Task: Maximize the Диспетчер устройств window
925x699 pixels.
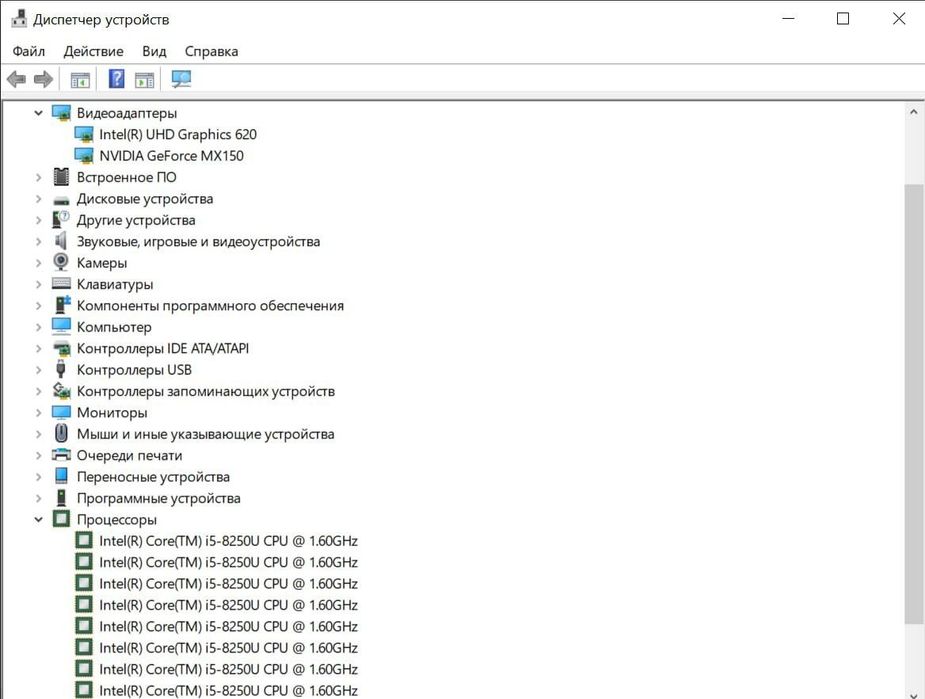Action: [843, 19]
